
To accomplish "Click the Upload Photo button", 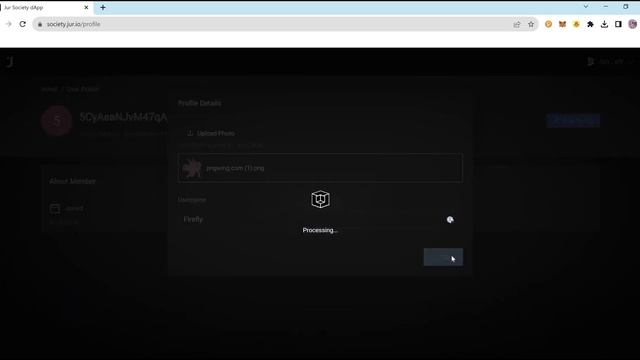I will (211, 133).
